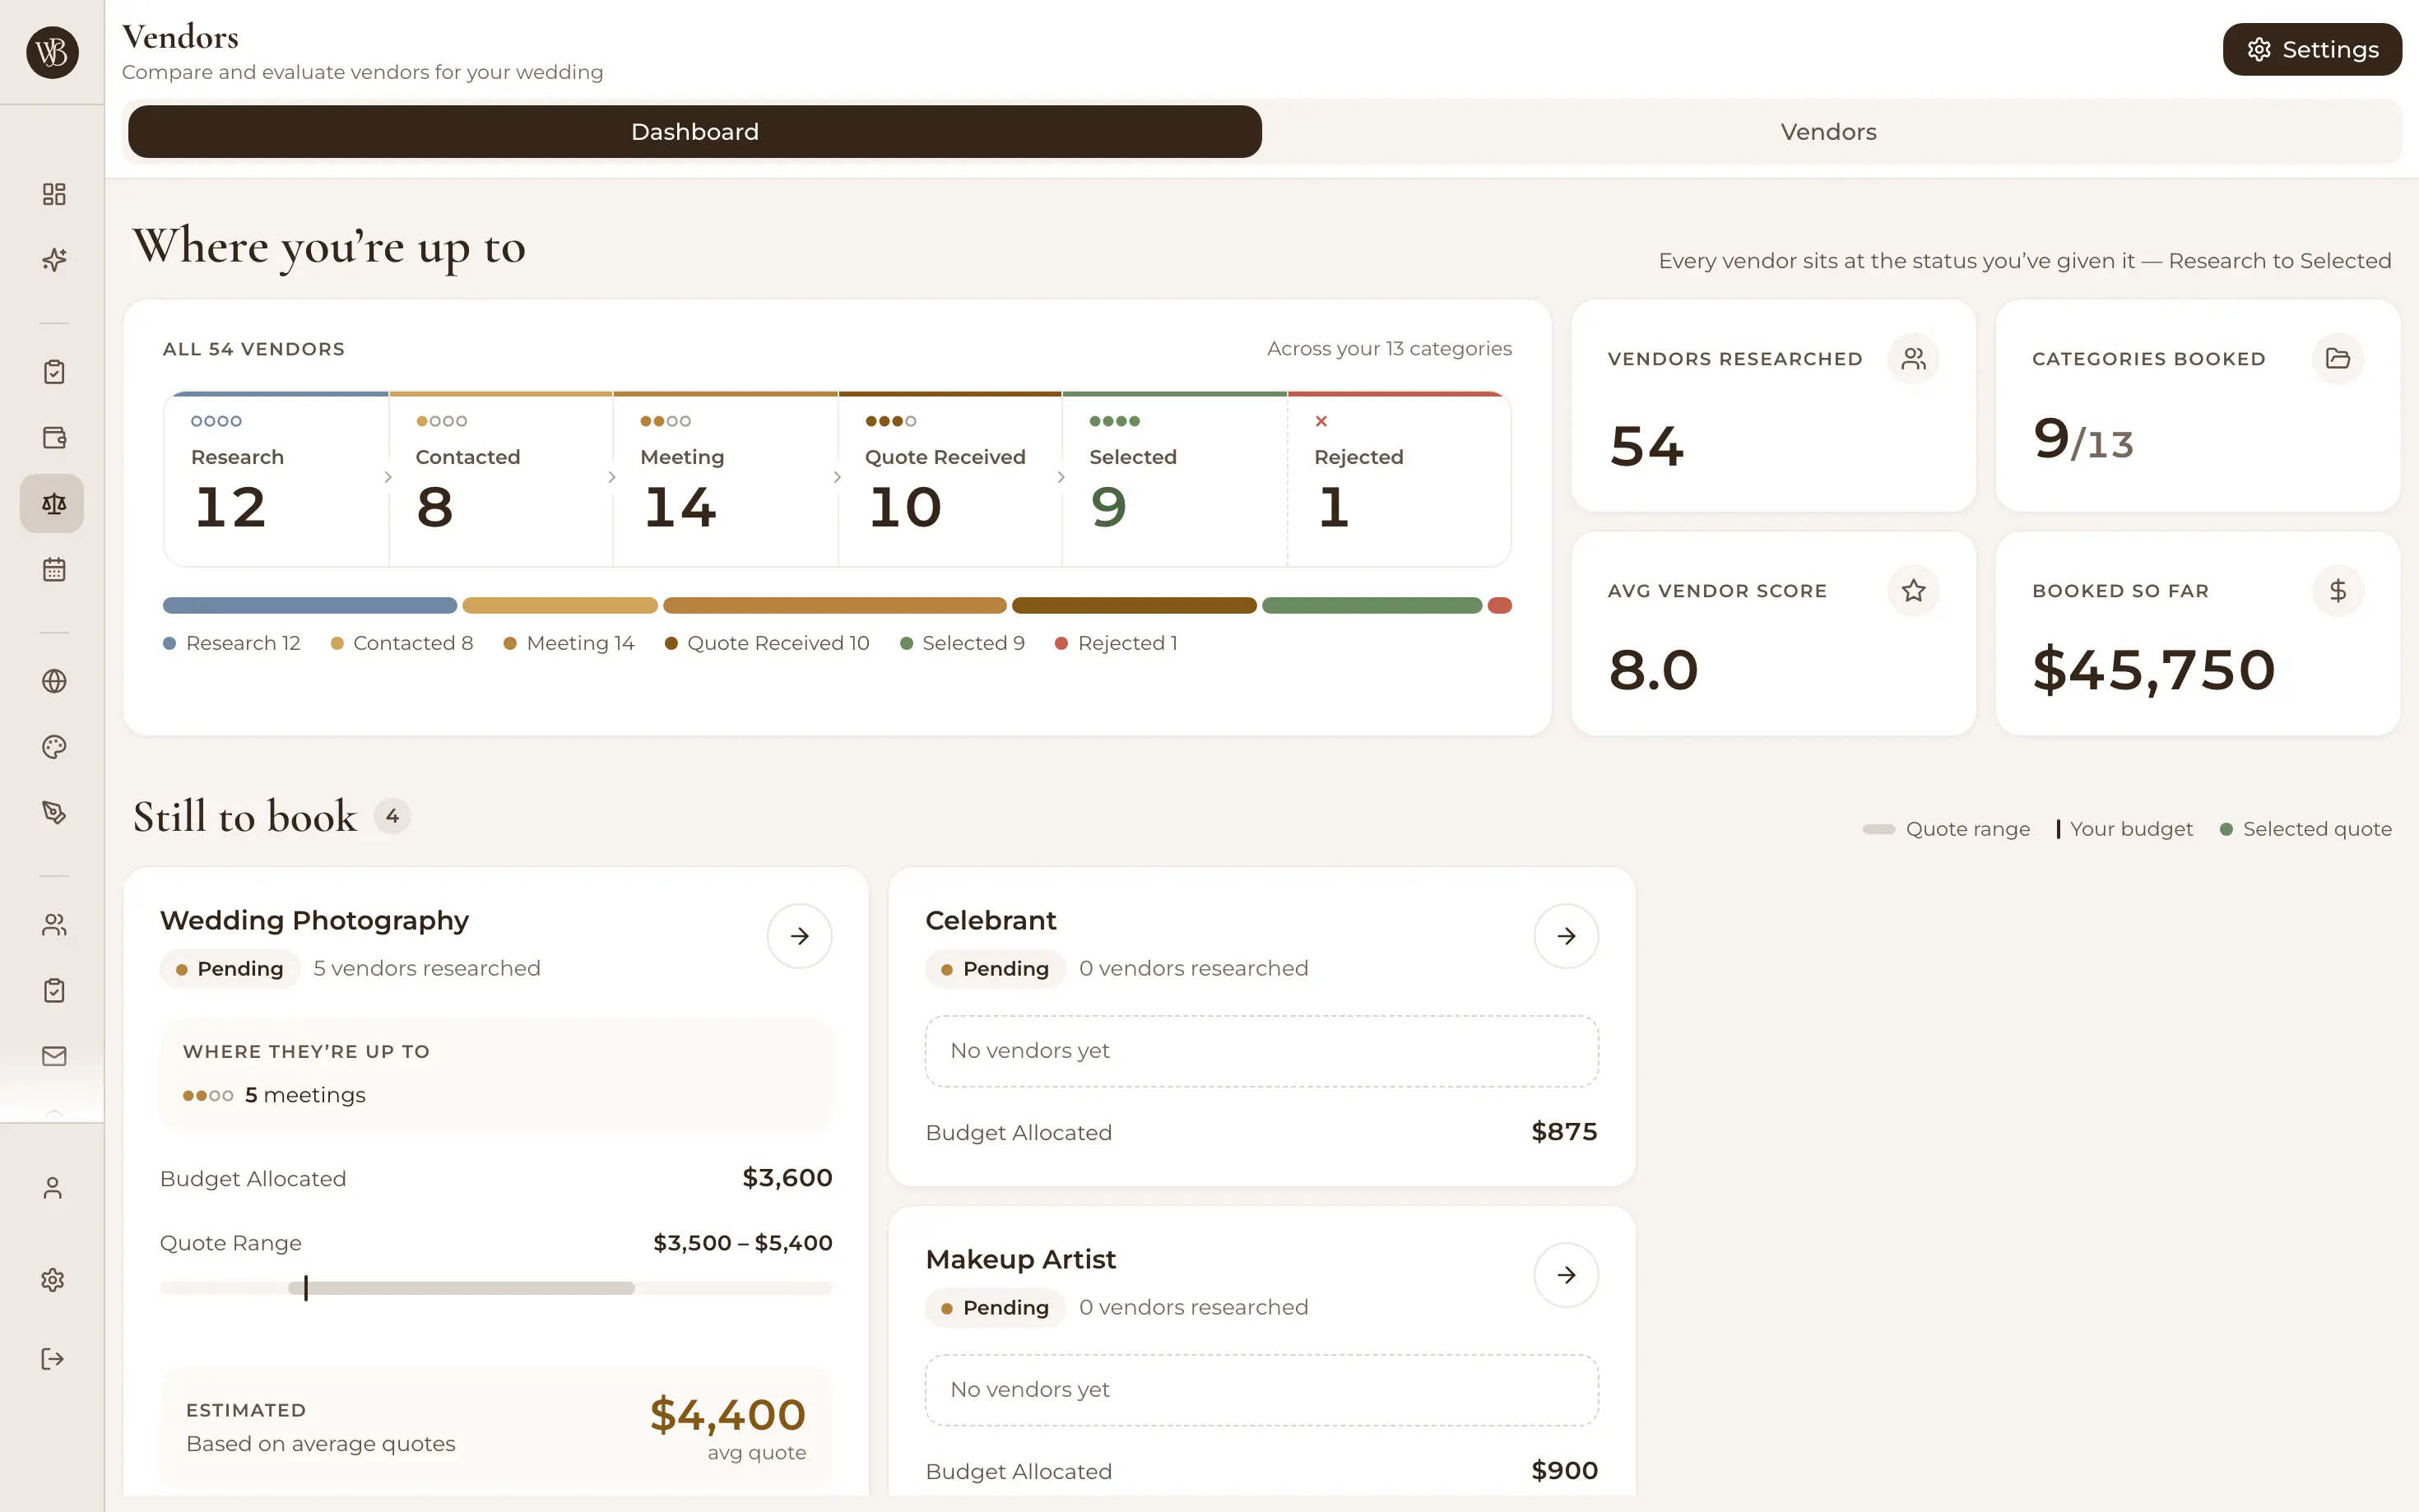
Task: Click the 'Rejected 1' legend entry
Action: 1116,643
